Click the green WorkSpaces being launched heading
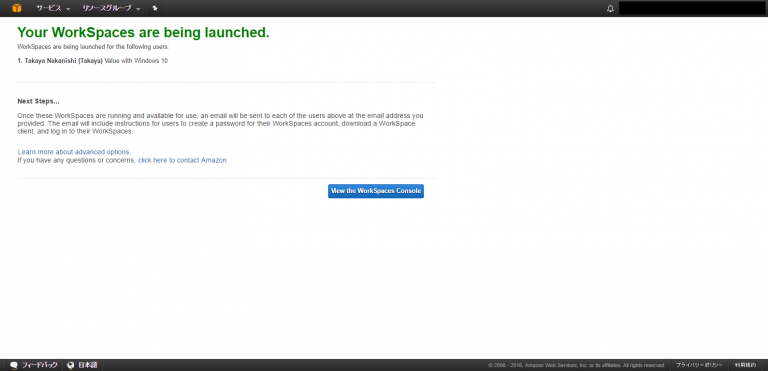 tap(144, 32)
